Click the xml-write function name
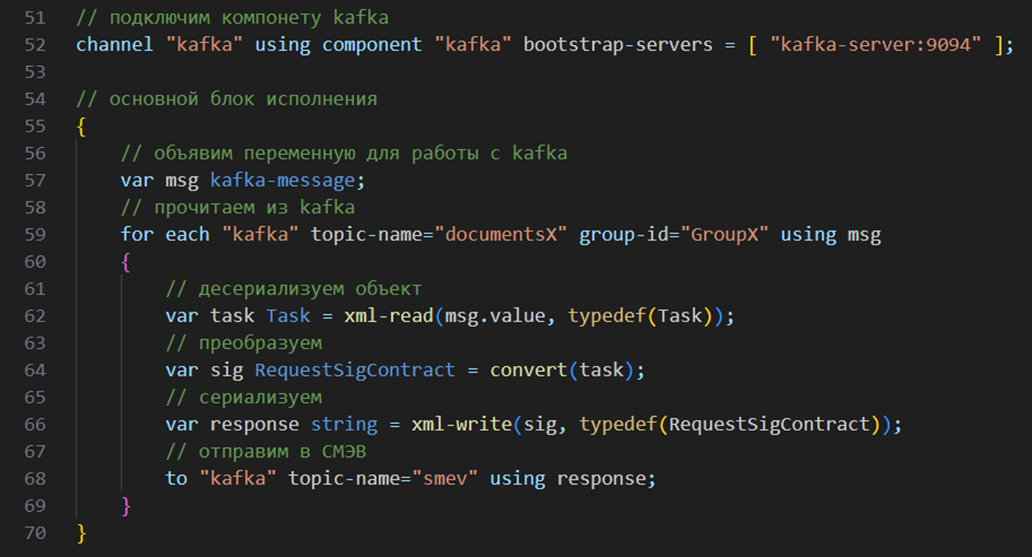The image size is (1032, 557). 461,424
